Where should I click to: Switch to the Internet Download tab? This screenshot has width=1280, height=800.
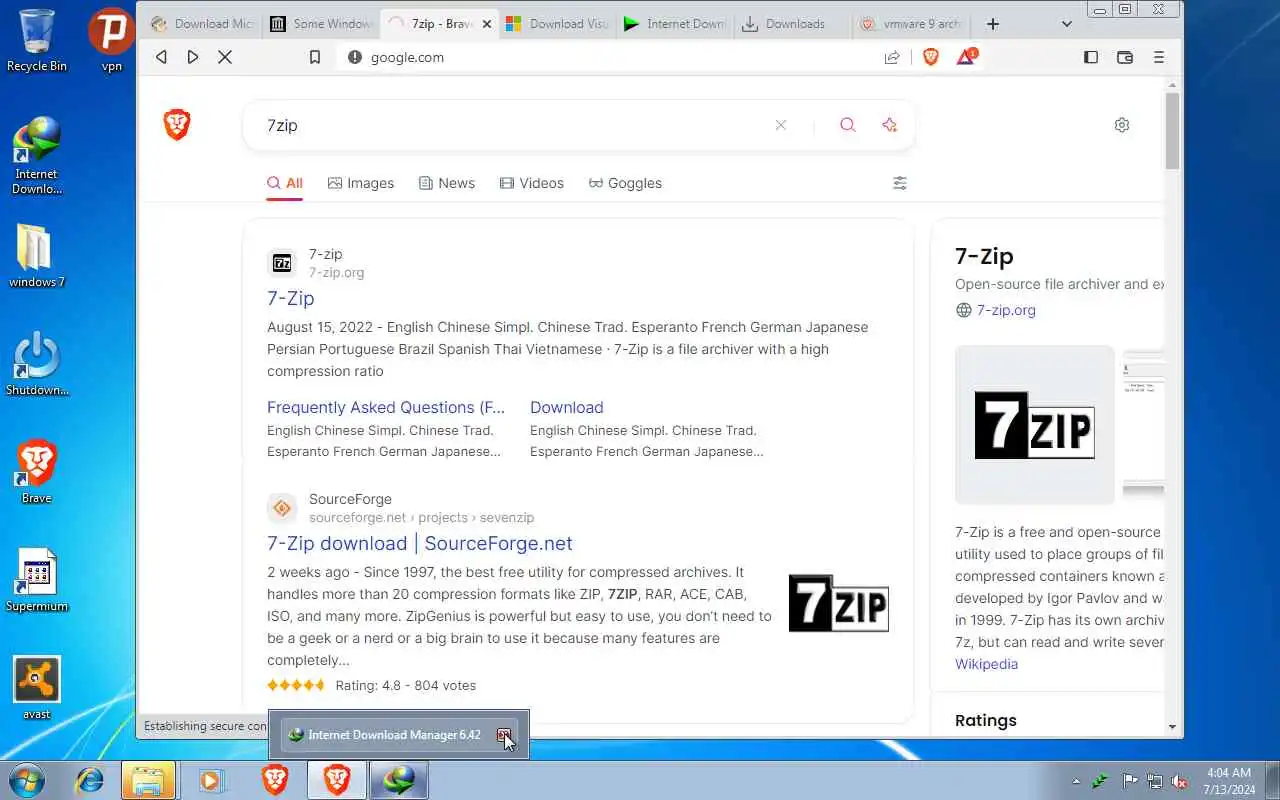coord(675,24)
